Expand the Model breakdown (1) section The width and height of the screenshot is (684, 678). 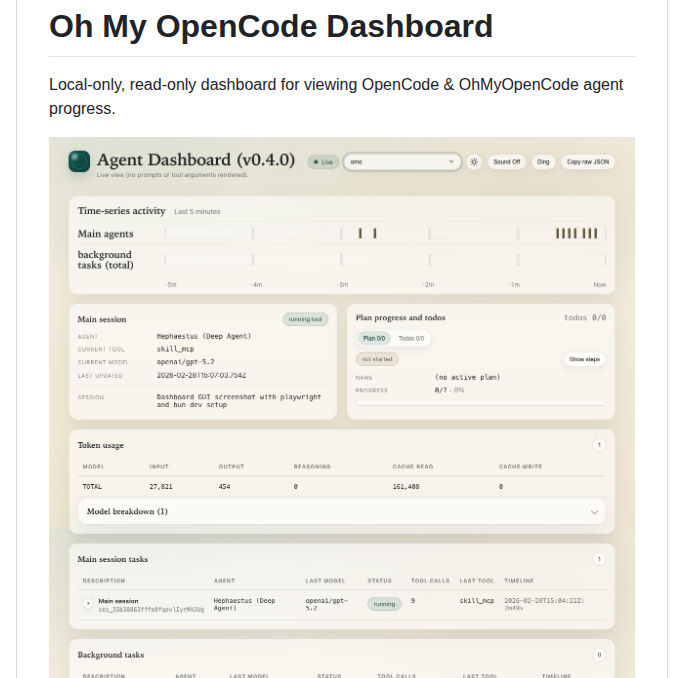coord(342,511)
